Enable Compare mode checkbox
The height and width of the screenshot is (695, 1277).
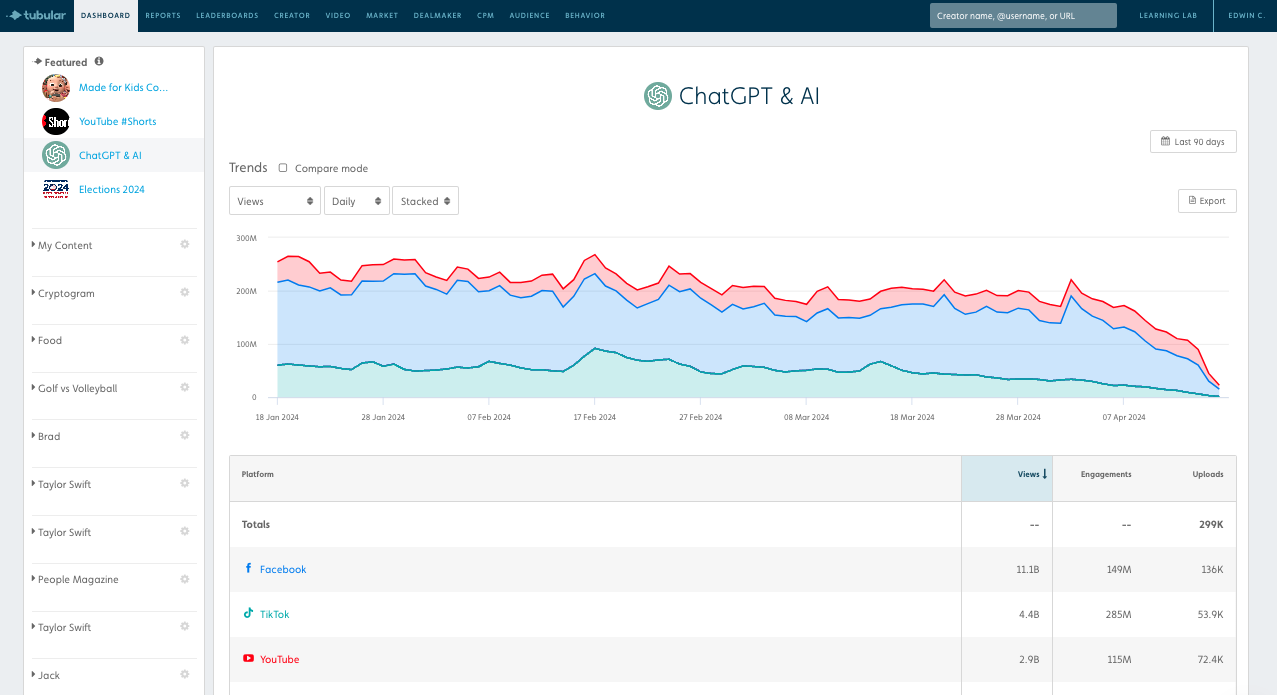point(283,168)
